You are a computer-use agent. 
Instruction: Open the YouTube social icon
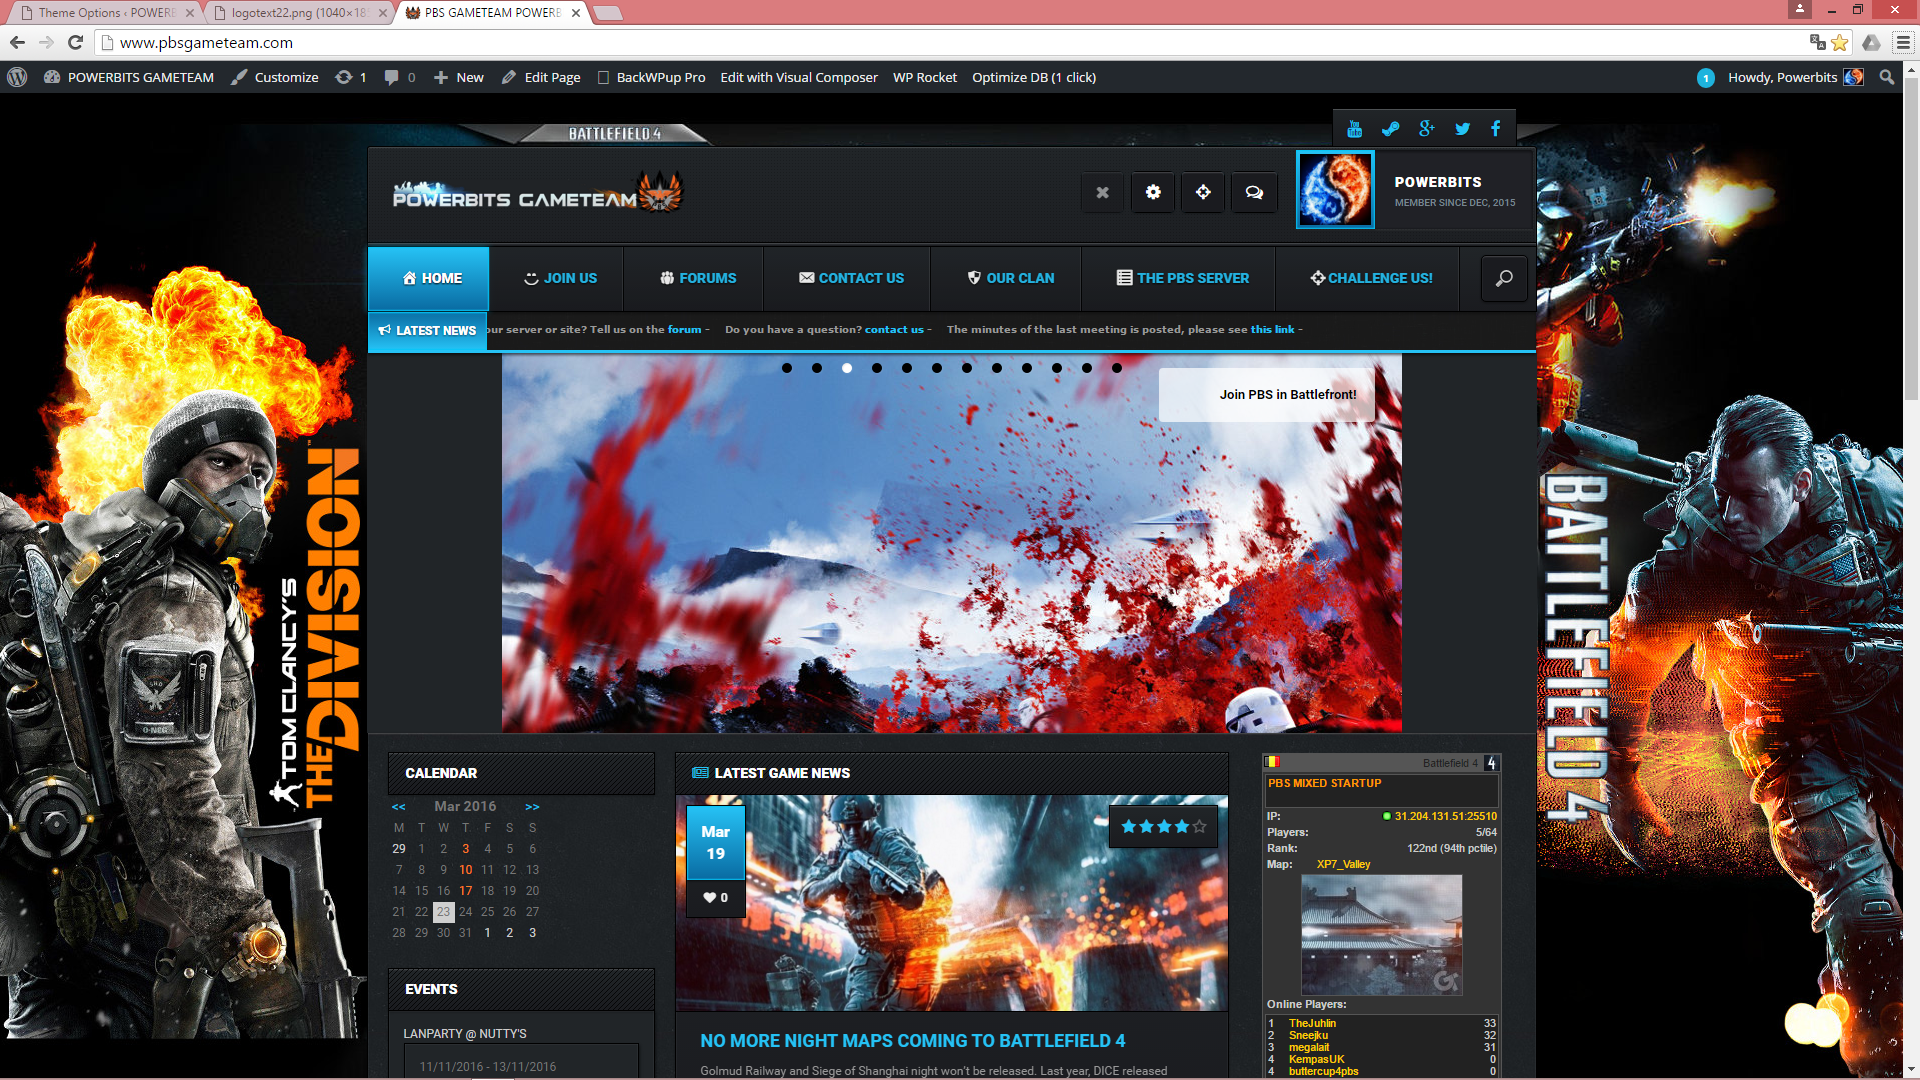pos(1354,129)
